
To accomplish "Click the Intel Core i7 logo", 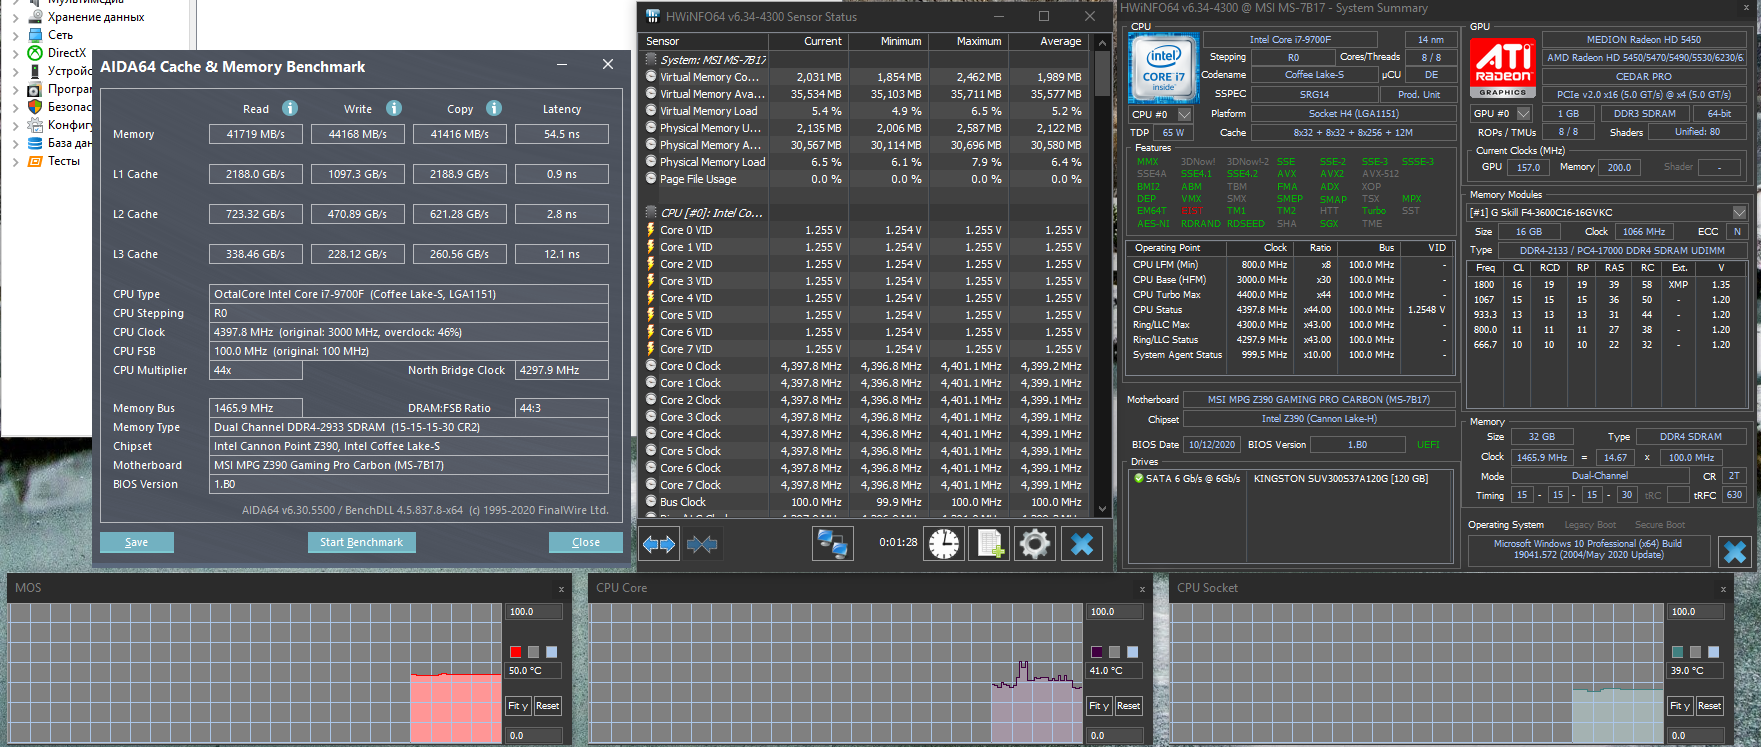I will [1163, 67].
